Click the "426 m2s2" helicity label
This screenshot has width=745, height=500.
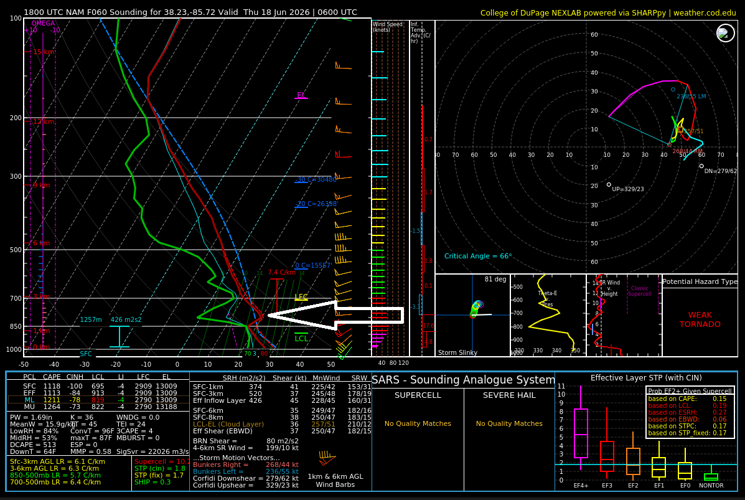126,319
